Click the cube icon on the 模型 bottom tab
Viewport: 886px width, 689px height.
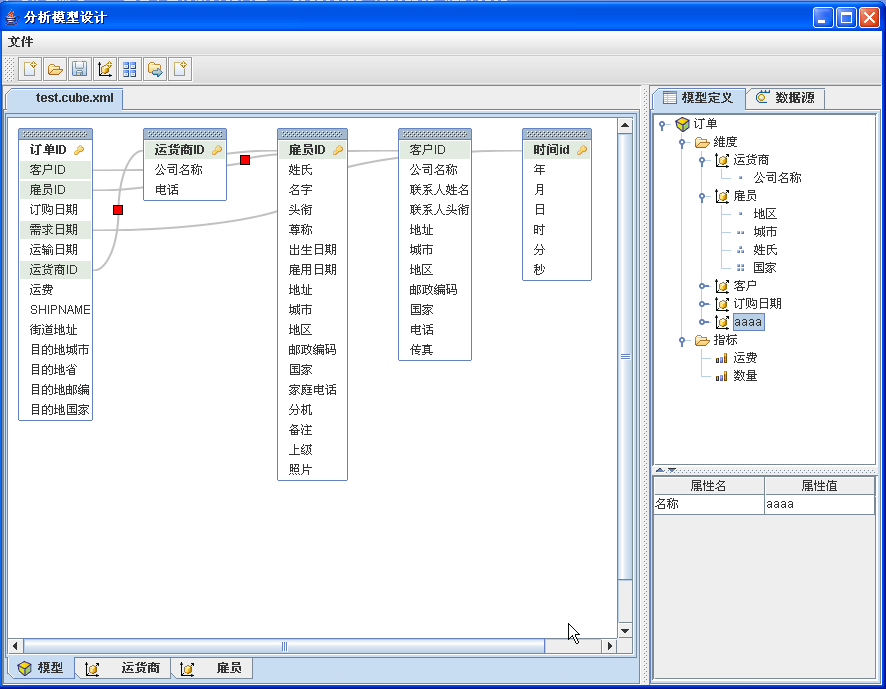(x=25, y=668)
